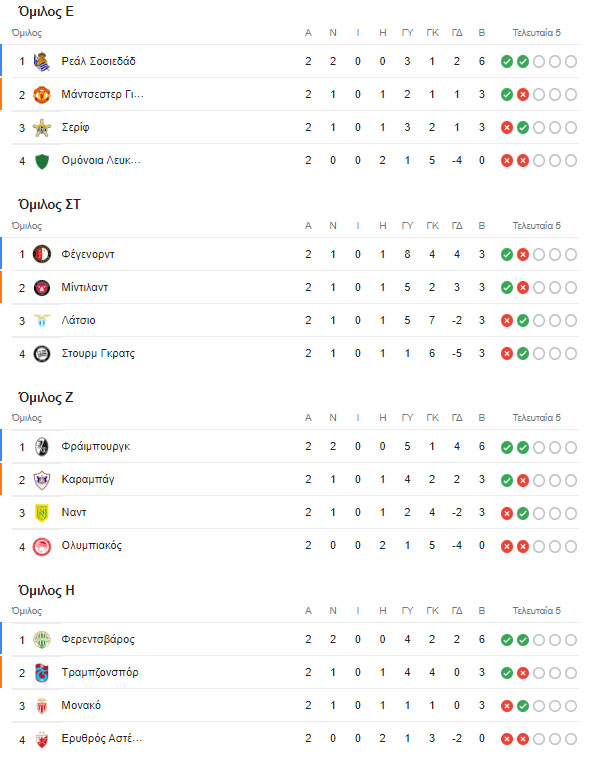Screen dimensions: 600x761
Task: Click the Όμιλος Η group heading
Action: 46,590
